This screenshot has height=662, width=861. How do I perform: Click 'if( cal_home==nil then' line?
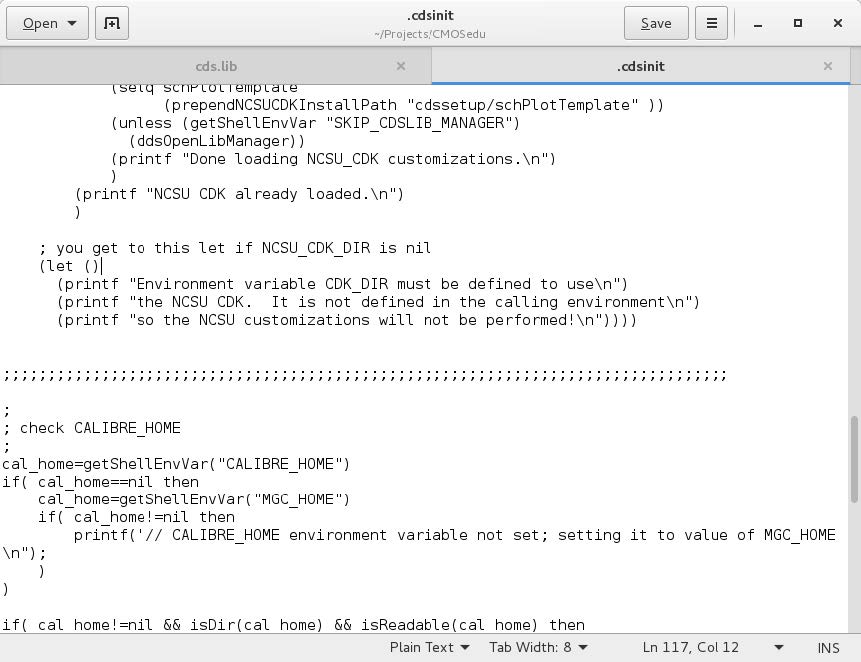tap(100, 482)
